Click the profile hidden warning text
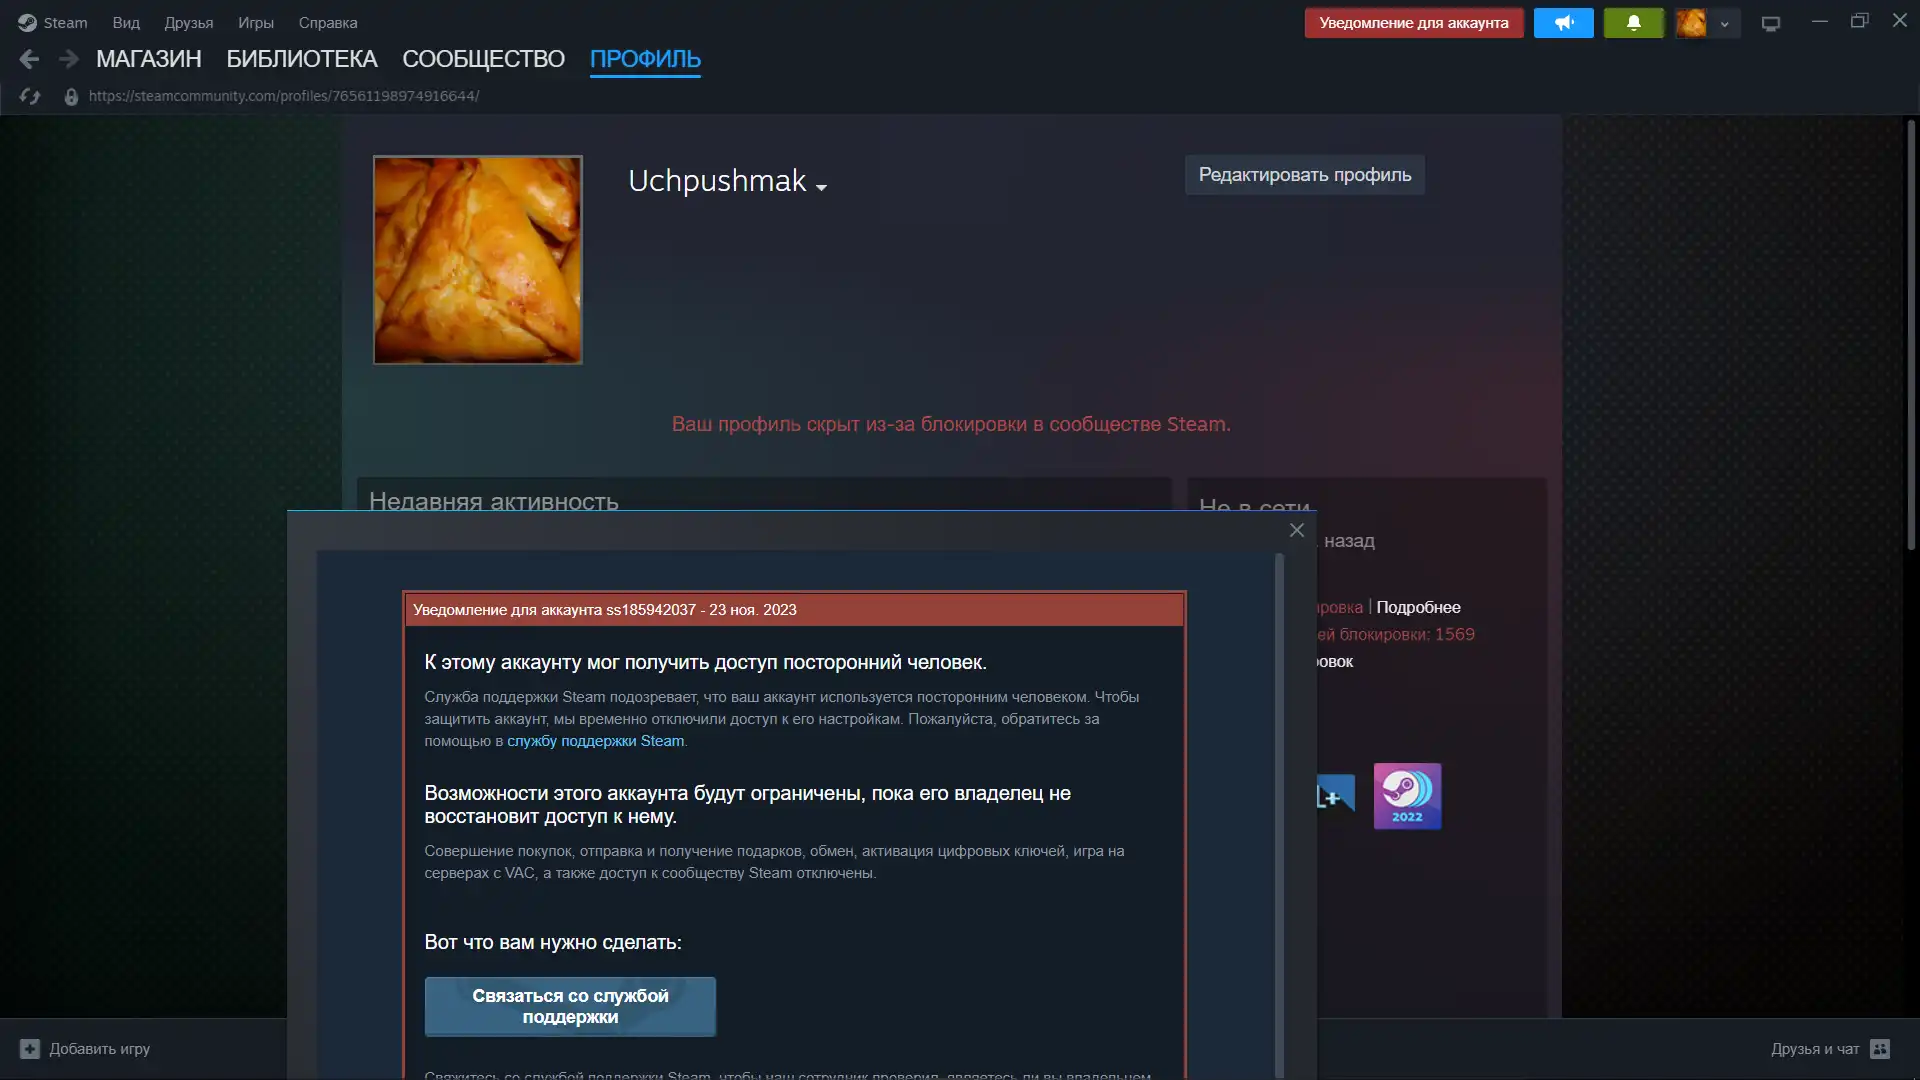Image resolution: width=1920 pixels, height=1080 pixels. tap(951, 424)
